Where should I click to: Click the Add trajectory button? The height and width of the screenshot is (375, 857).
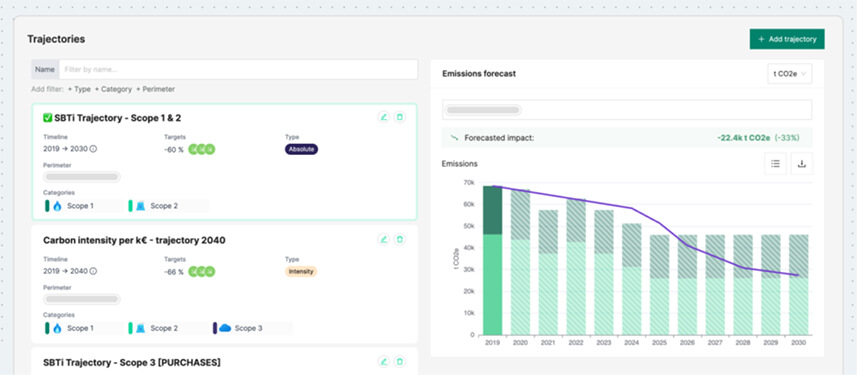click(787, 39)
